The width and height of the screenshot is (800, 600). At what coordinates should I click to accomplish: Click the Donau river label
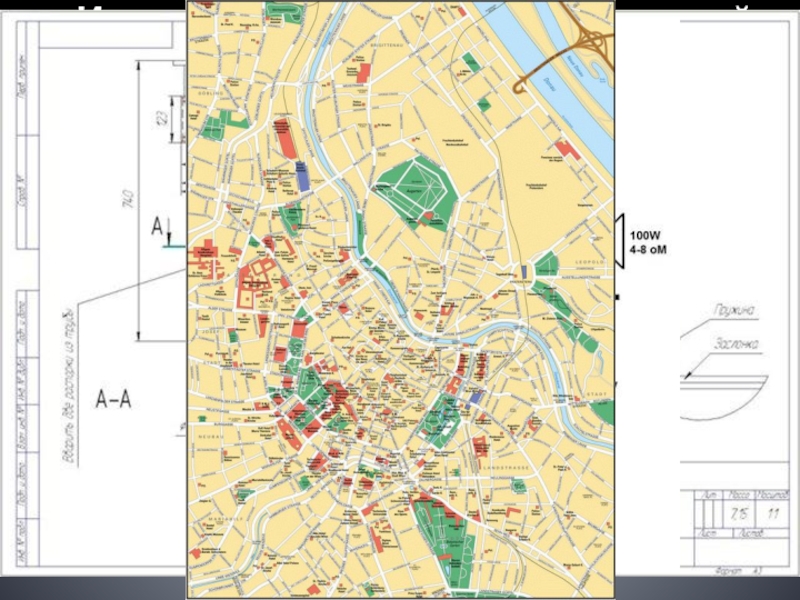coord(550,85)
